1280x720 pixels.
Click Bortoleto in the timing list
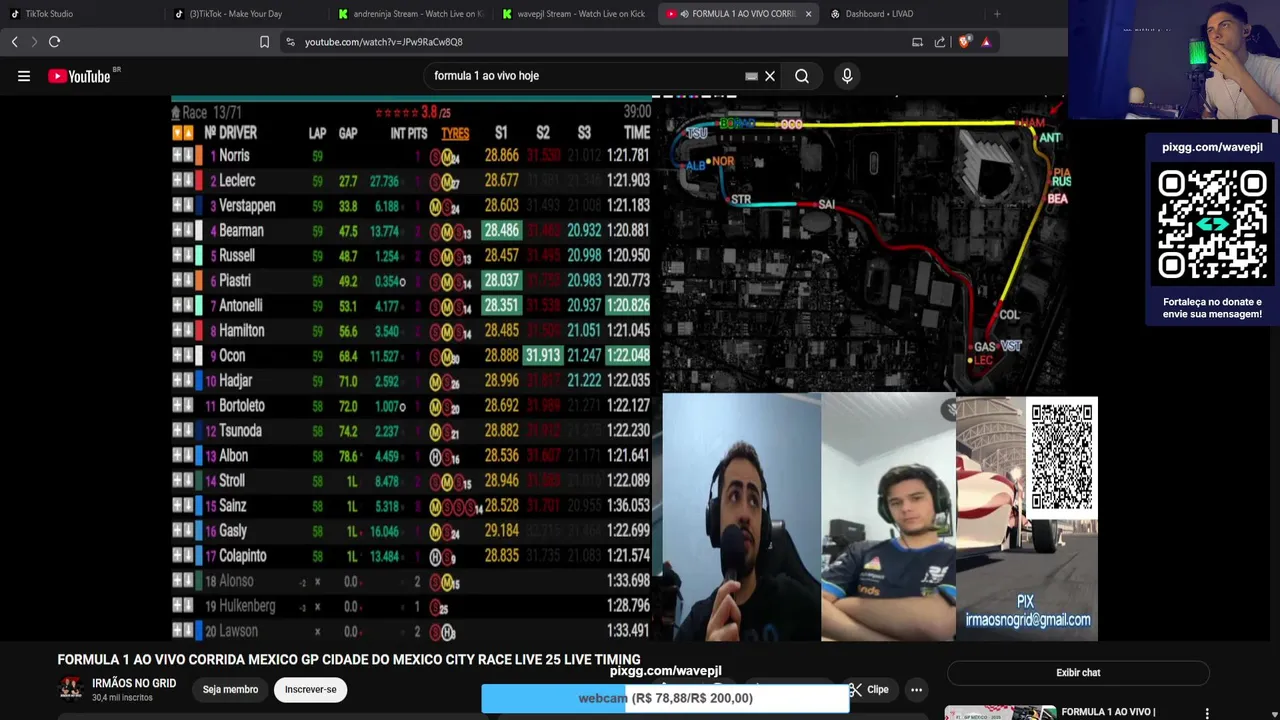(242, 406)
